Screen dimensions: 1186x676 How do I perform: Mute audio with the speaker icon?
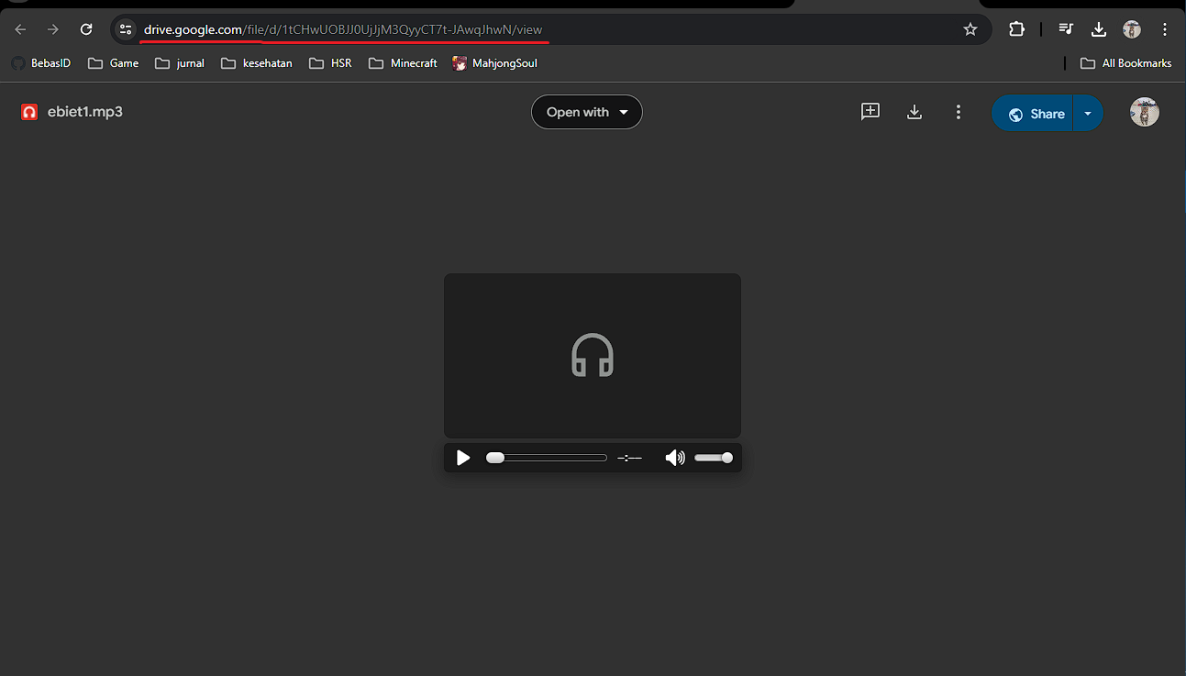click(675, 457)
